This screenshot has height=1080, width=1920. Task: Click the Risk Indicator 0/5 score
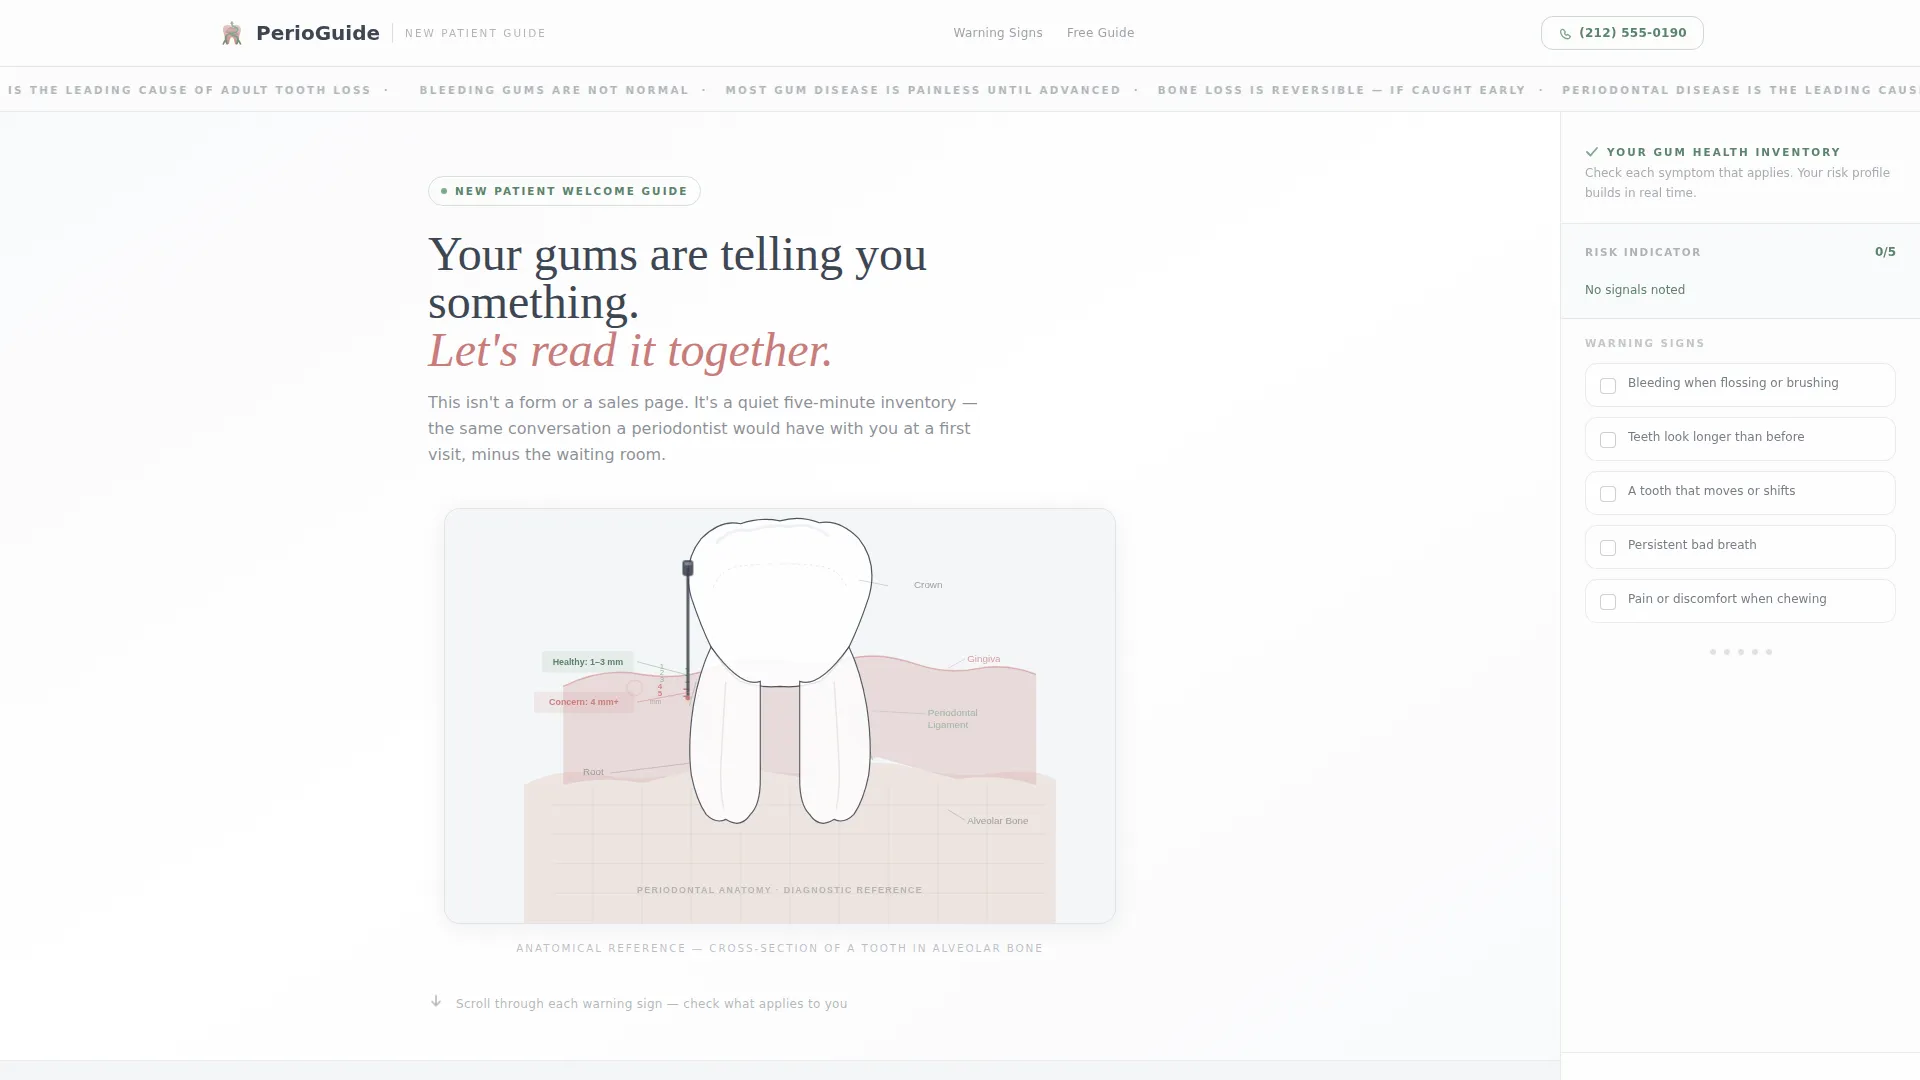[x=1885, y=252]
